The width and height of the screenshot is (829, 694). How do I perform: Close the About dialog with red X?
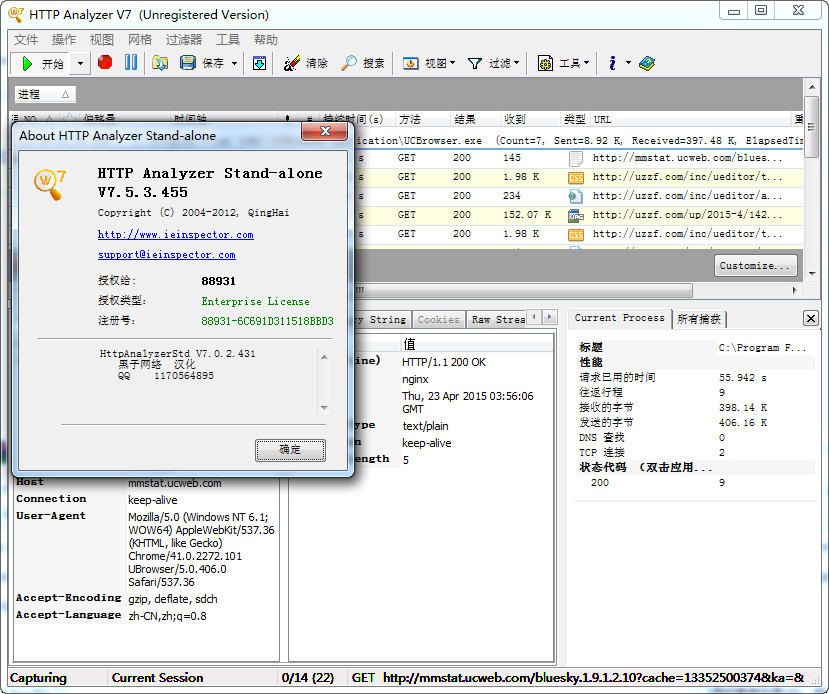coord(325,131)
